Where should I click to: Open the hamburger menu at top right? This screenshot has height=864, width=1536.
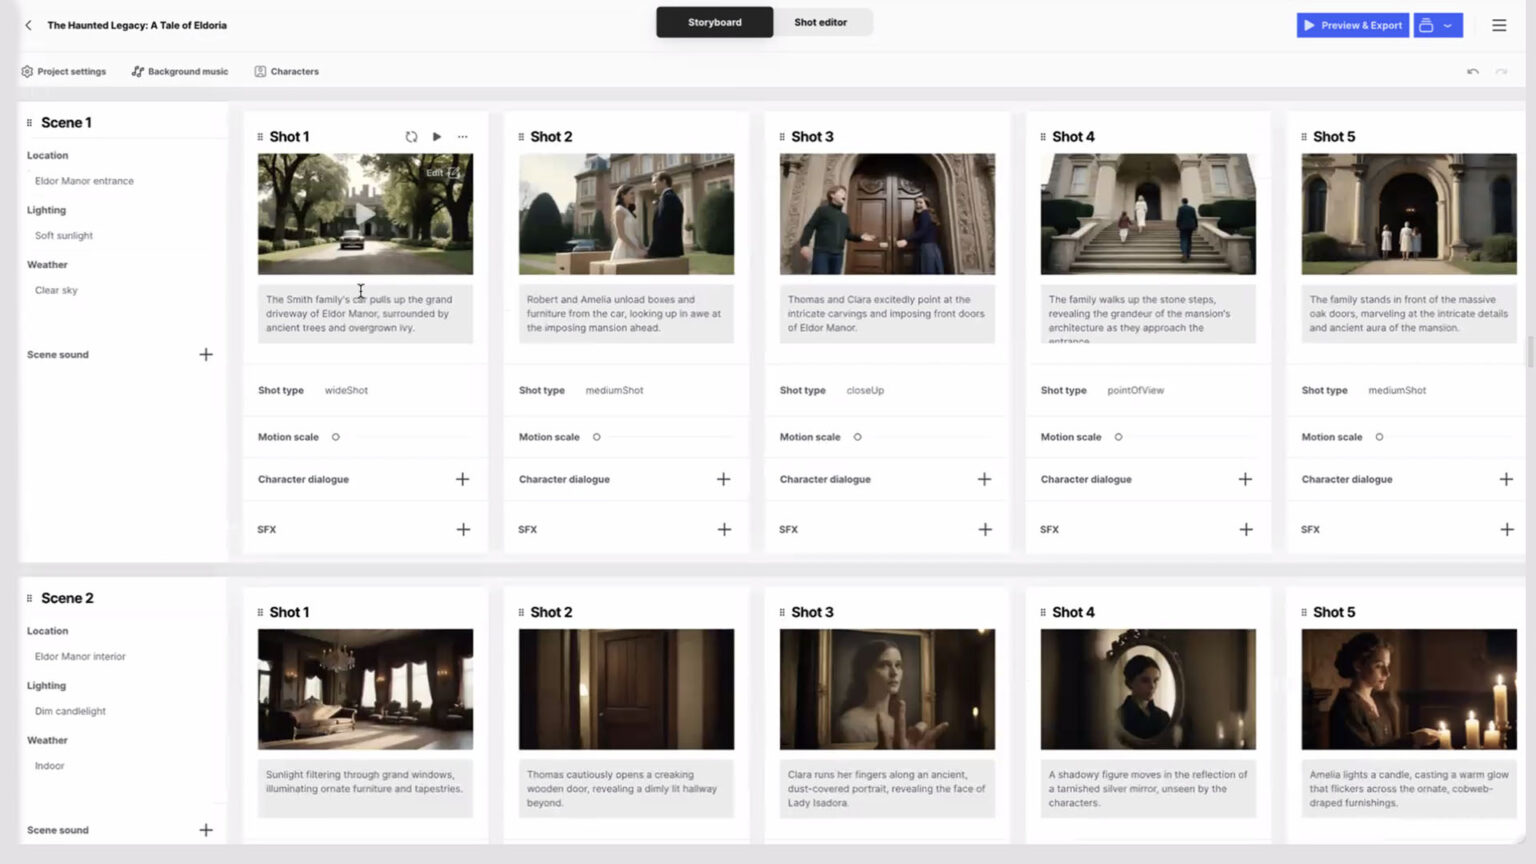[x=1498, y=25]
